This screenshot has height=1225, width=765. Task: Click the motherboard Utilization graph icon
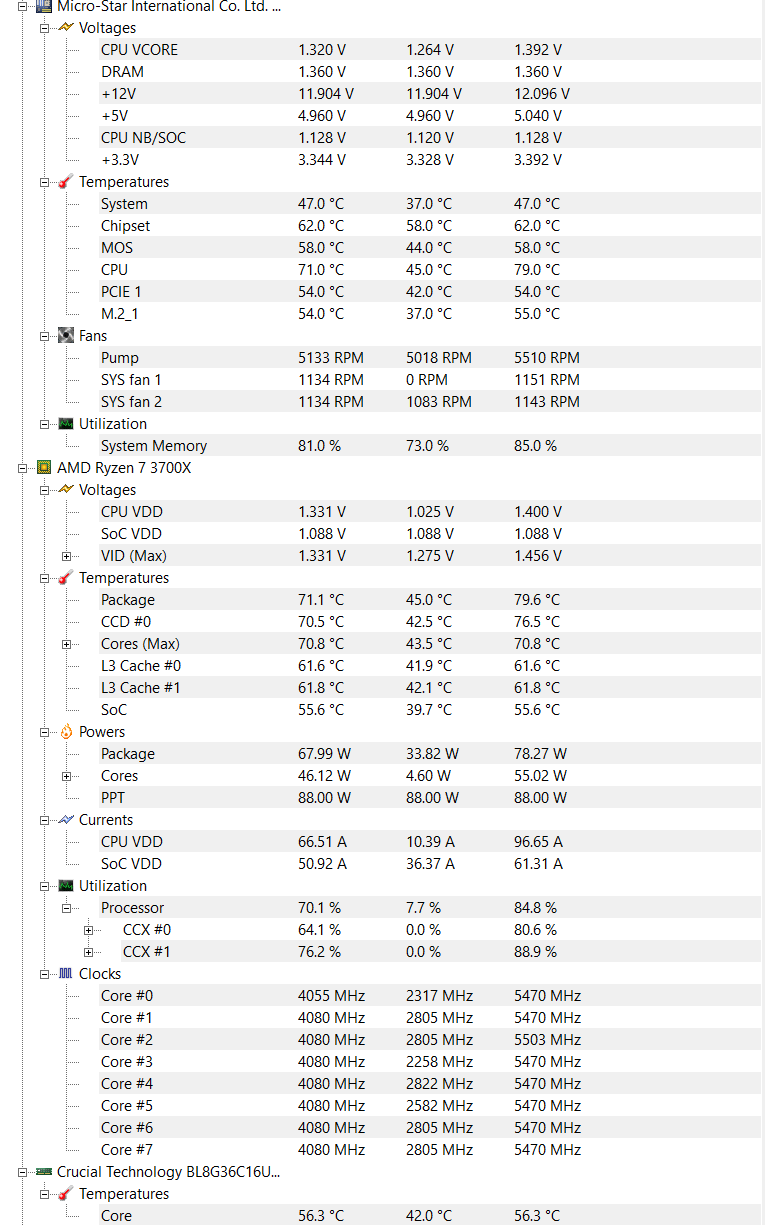[x=66, y=423]
